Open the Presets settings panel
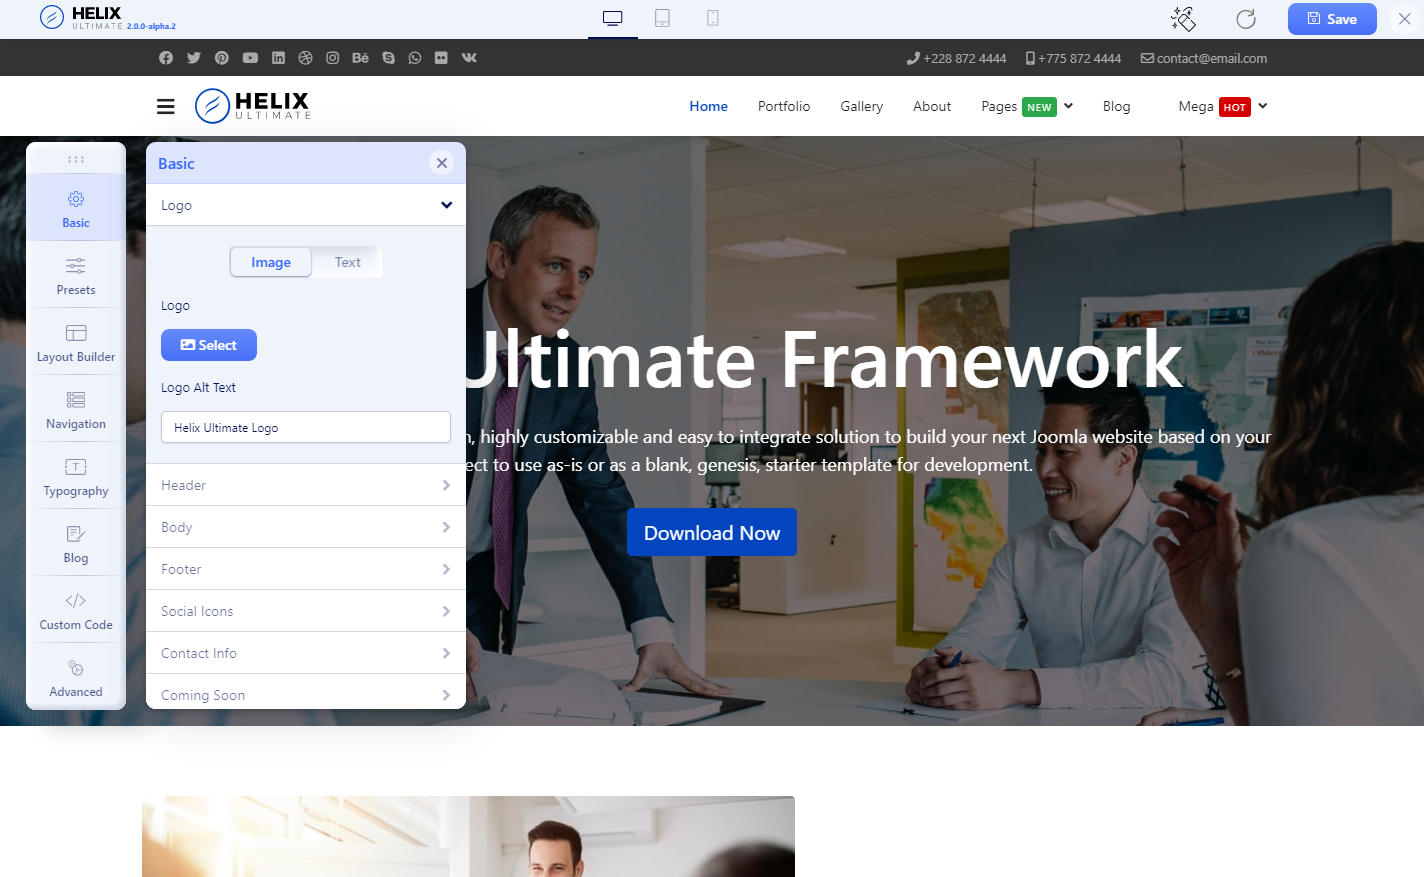1424x877 pixels. (76, 275)
